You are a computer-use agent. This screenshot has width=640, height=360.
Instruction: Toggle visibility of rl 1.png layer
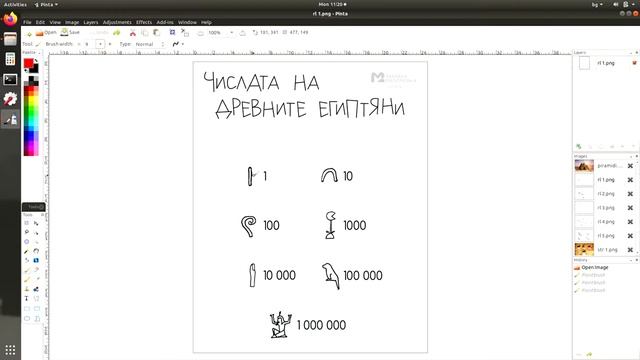coord(634,63)
